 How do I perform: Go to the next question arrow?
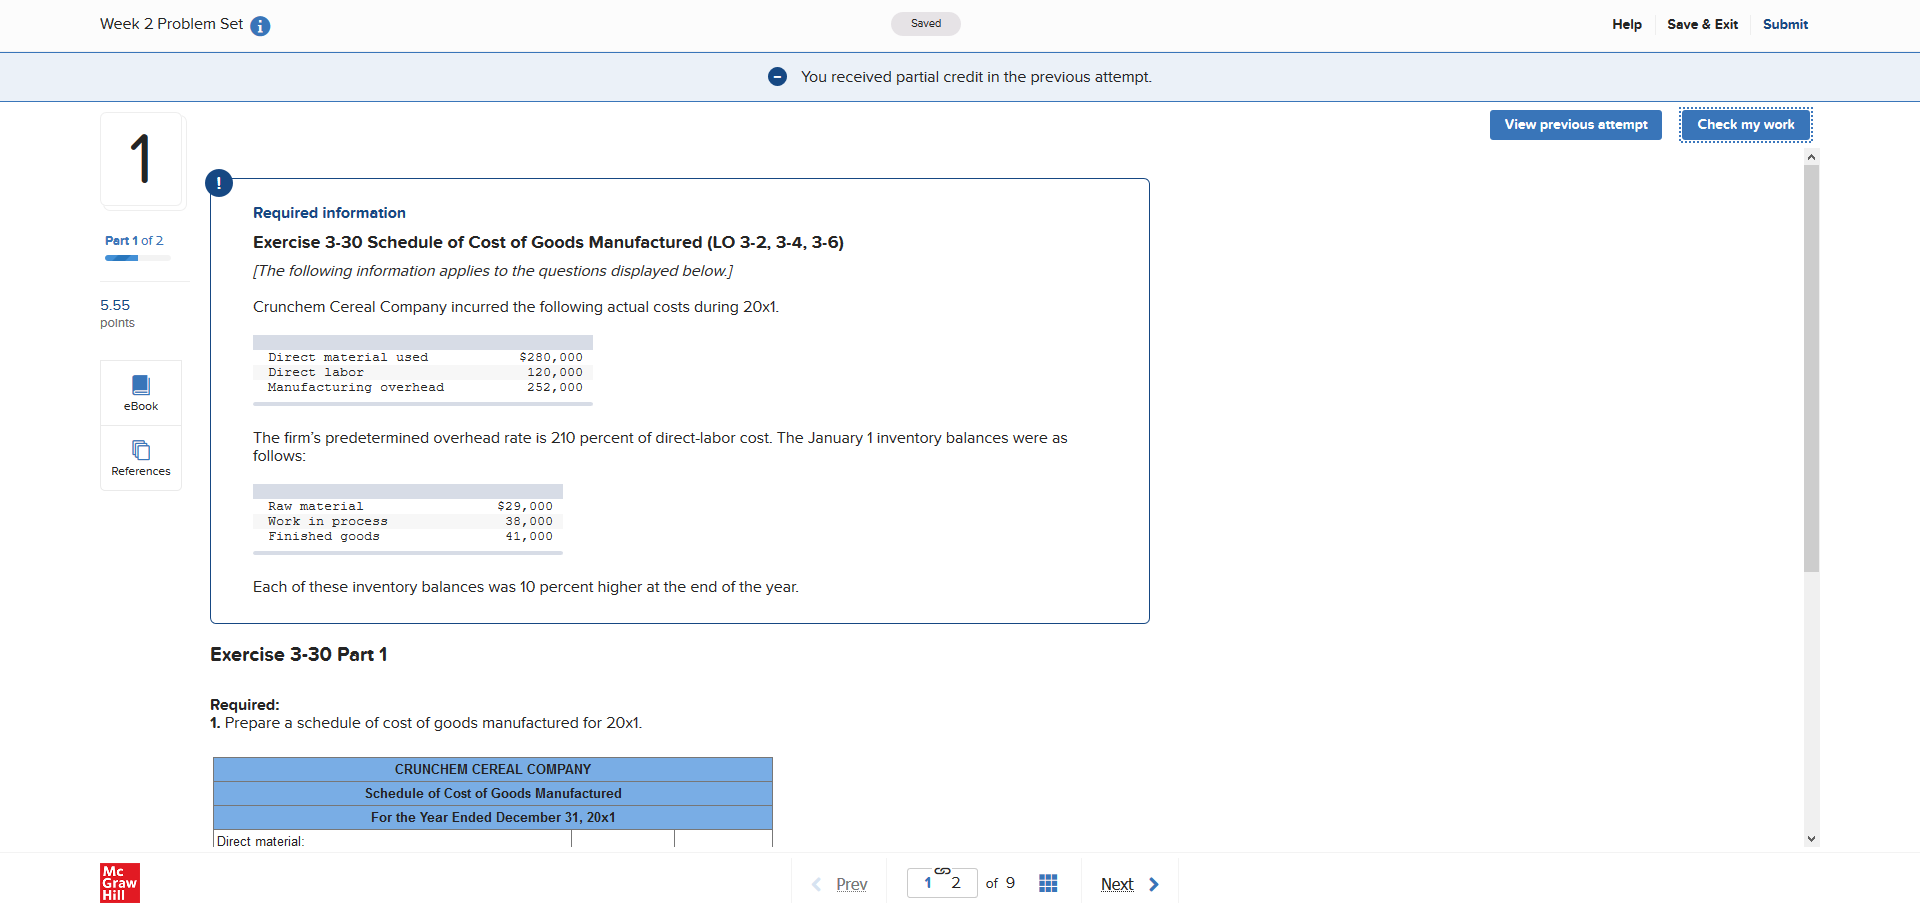[x=1154, y=884]
